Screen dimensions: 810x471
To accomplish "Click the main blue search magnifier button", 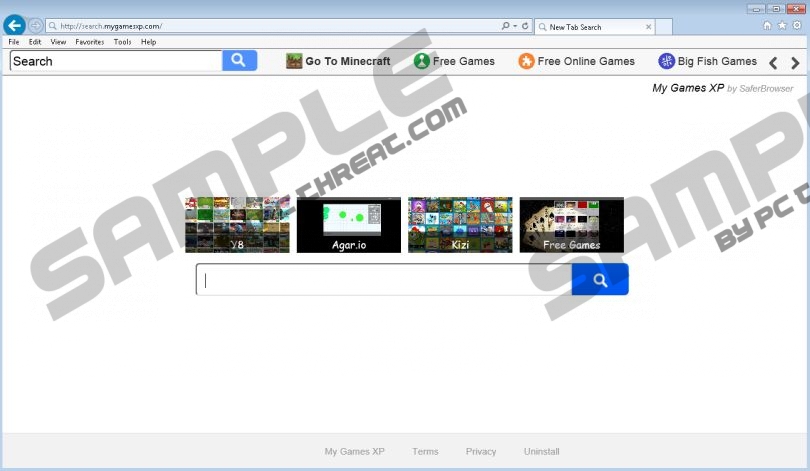I will (x=600, y=281).
